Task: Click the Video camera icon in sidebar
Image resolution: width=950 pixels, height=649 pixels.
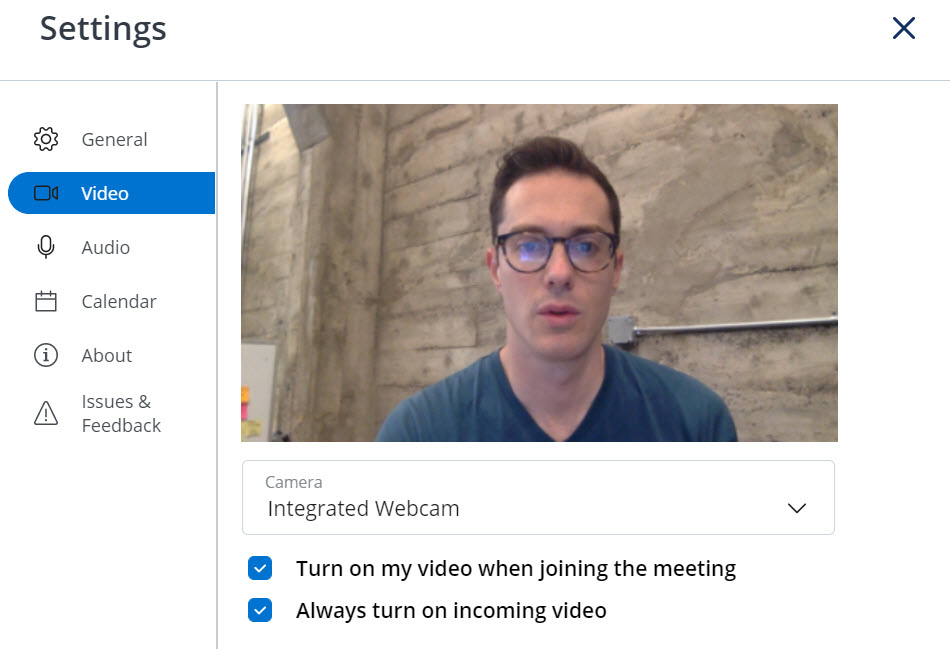Action: click(46, 193)
